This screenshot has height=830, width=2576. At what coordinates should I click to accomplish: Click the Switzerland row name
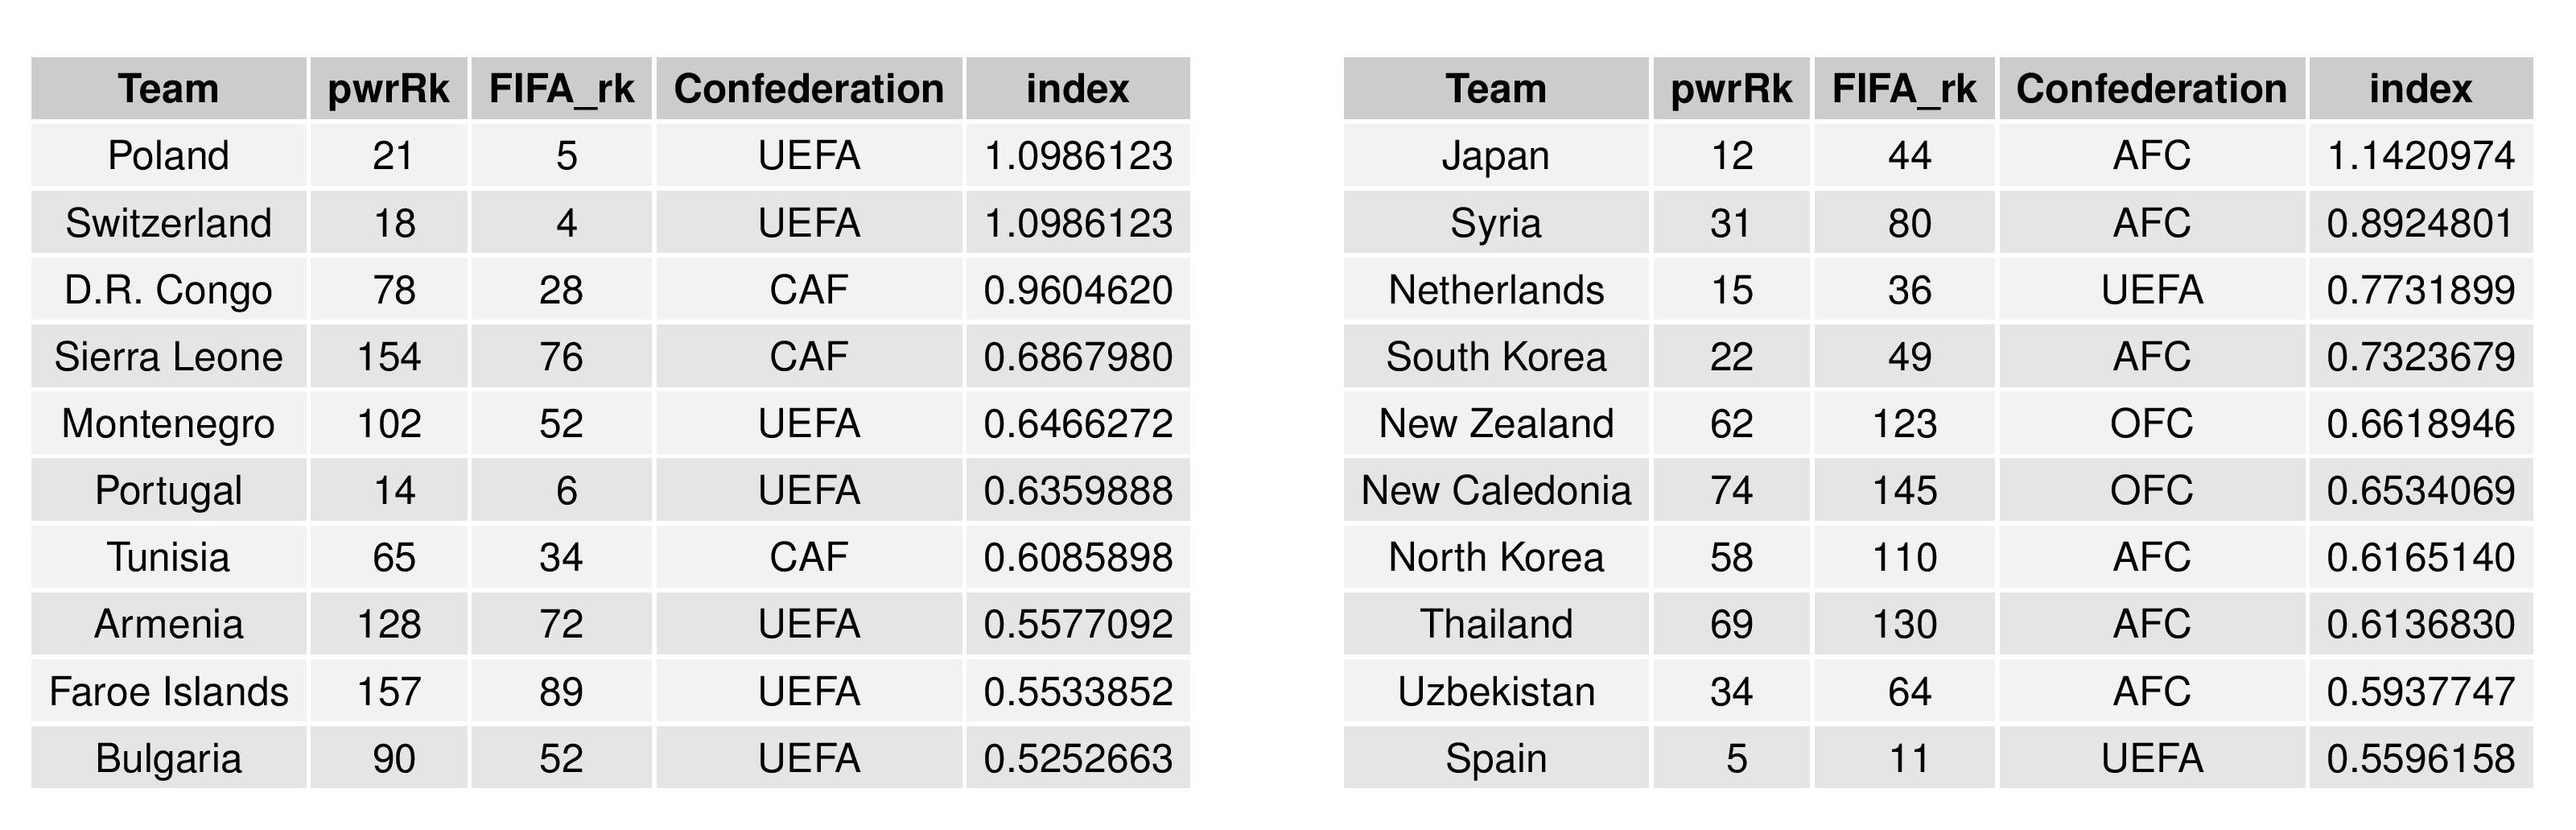(168, 223)
